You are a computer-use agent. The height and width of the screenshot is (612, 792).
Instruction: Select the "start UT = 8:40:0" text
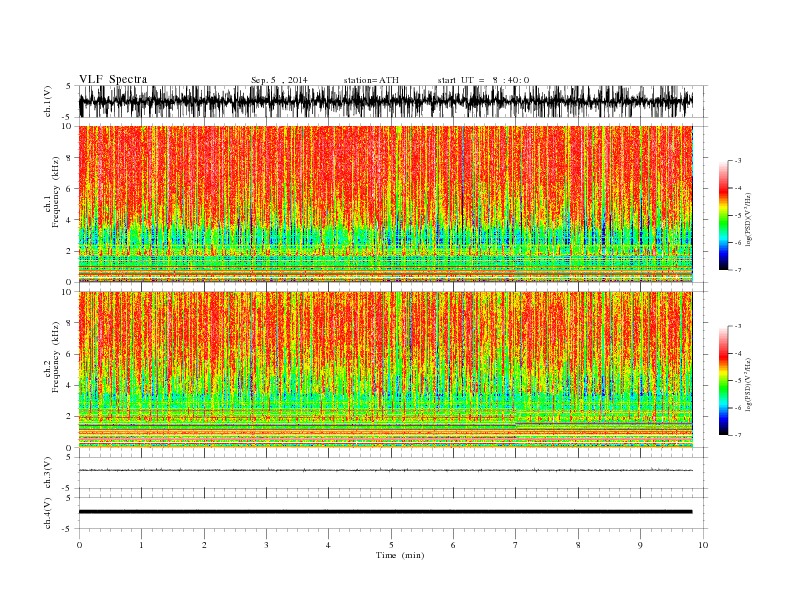point(483,80)
